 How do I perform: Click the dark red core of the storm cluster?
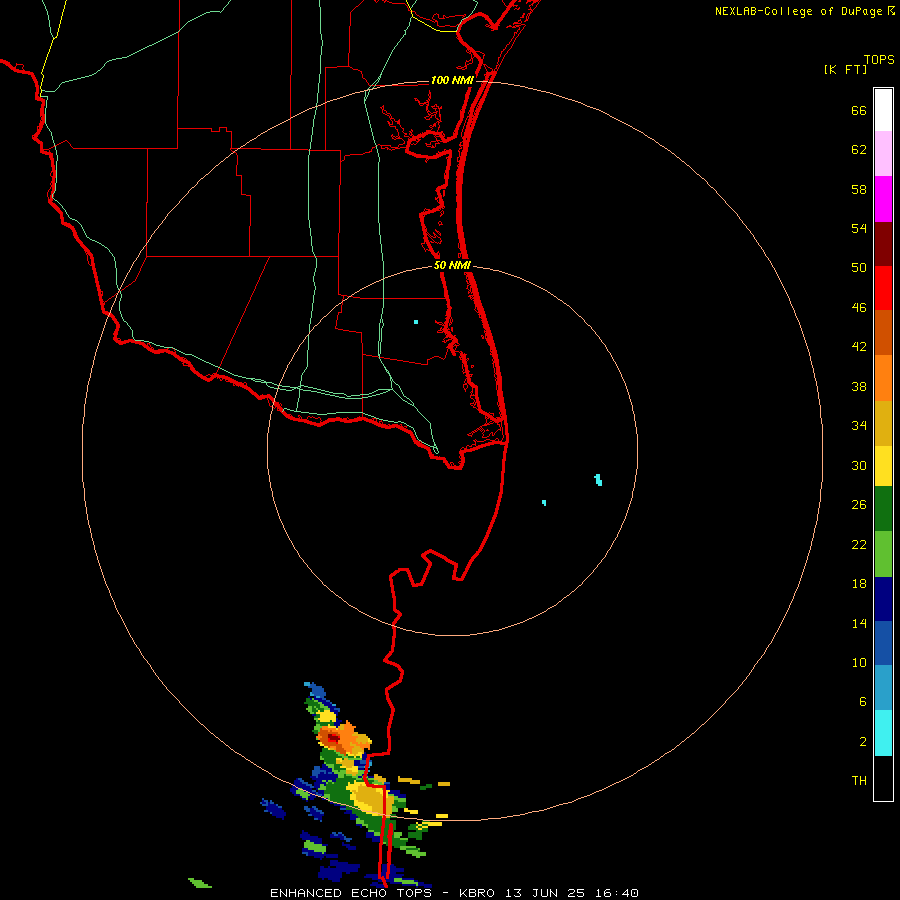pyautogui.click(x=333, y=738)
